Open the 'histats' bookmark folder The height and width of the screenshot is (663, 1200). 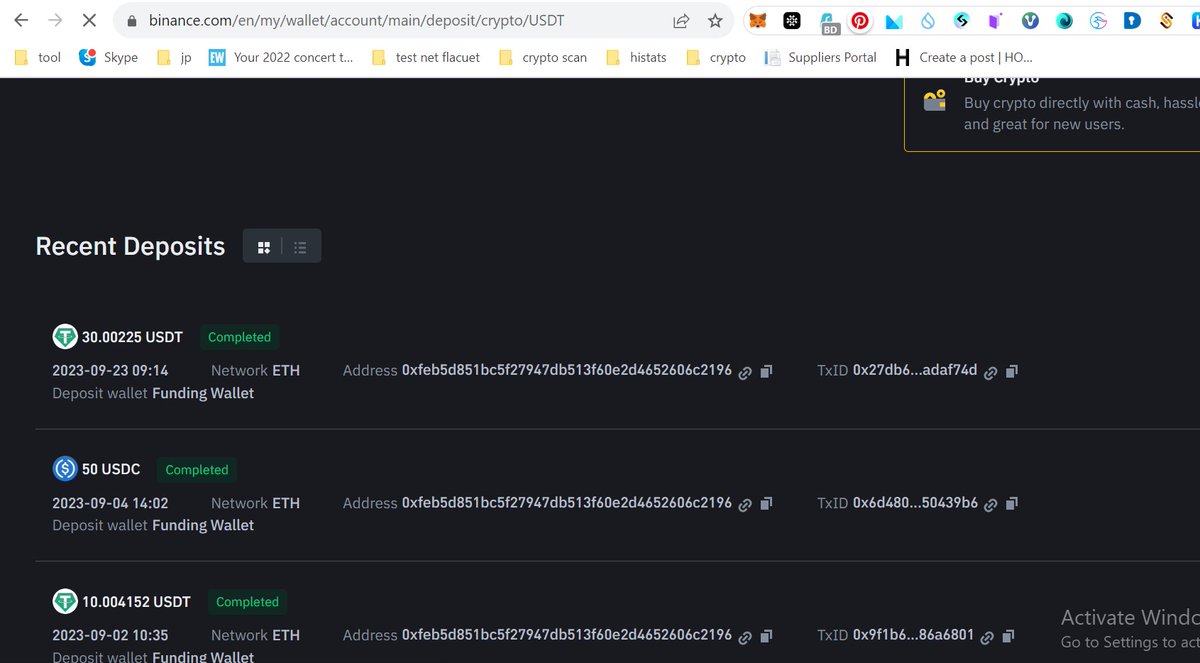[636, 57]
